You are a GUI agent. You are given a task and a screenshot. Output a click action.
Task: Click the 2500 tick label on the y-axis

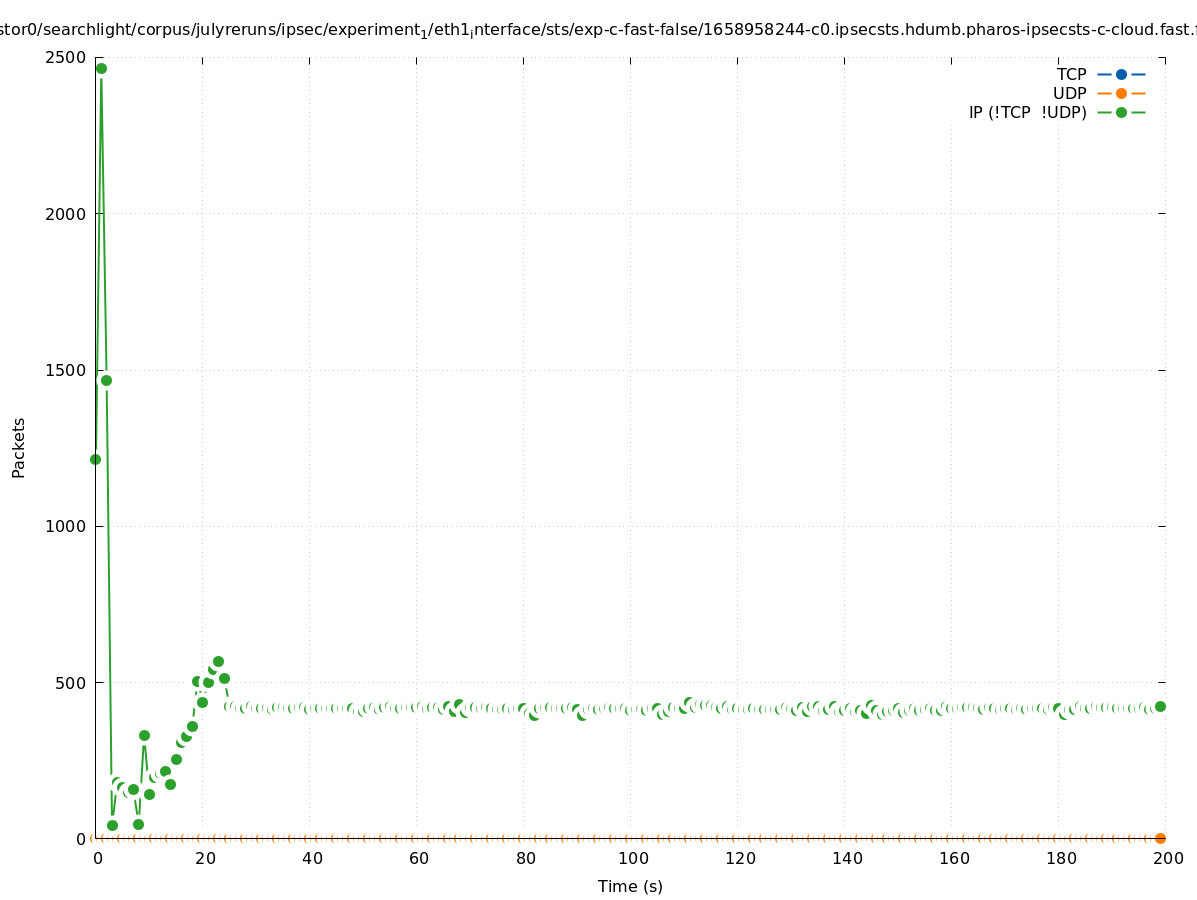tap(66, 57)
